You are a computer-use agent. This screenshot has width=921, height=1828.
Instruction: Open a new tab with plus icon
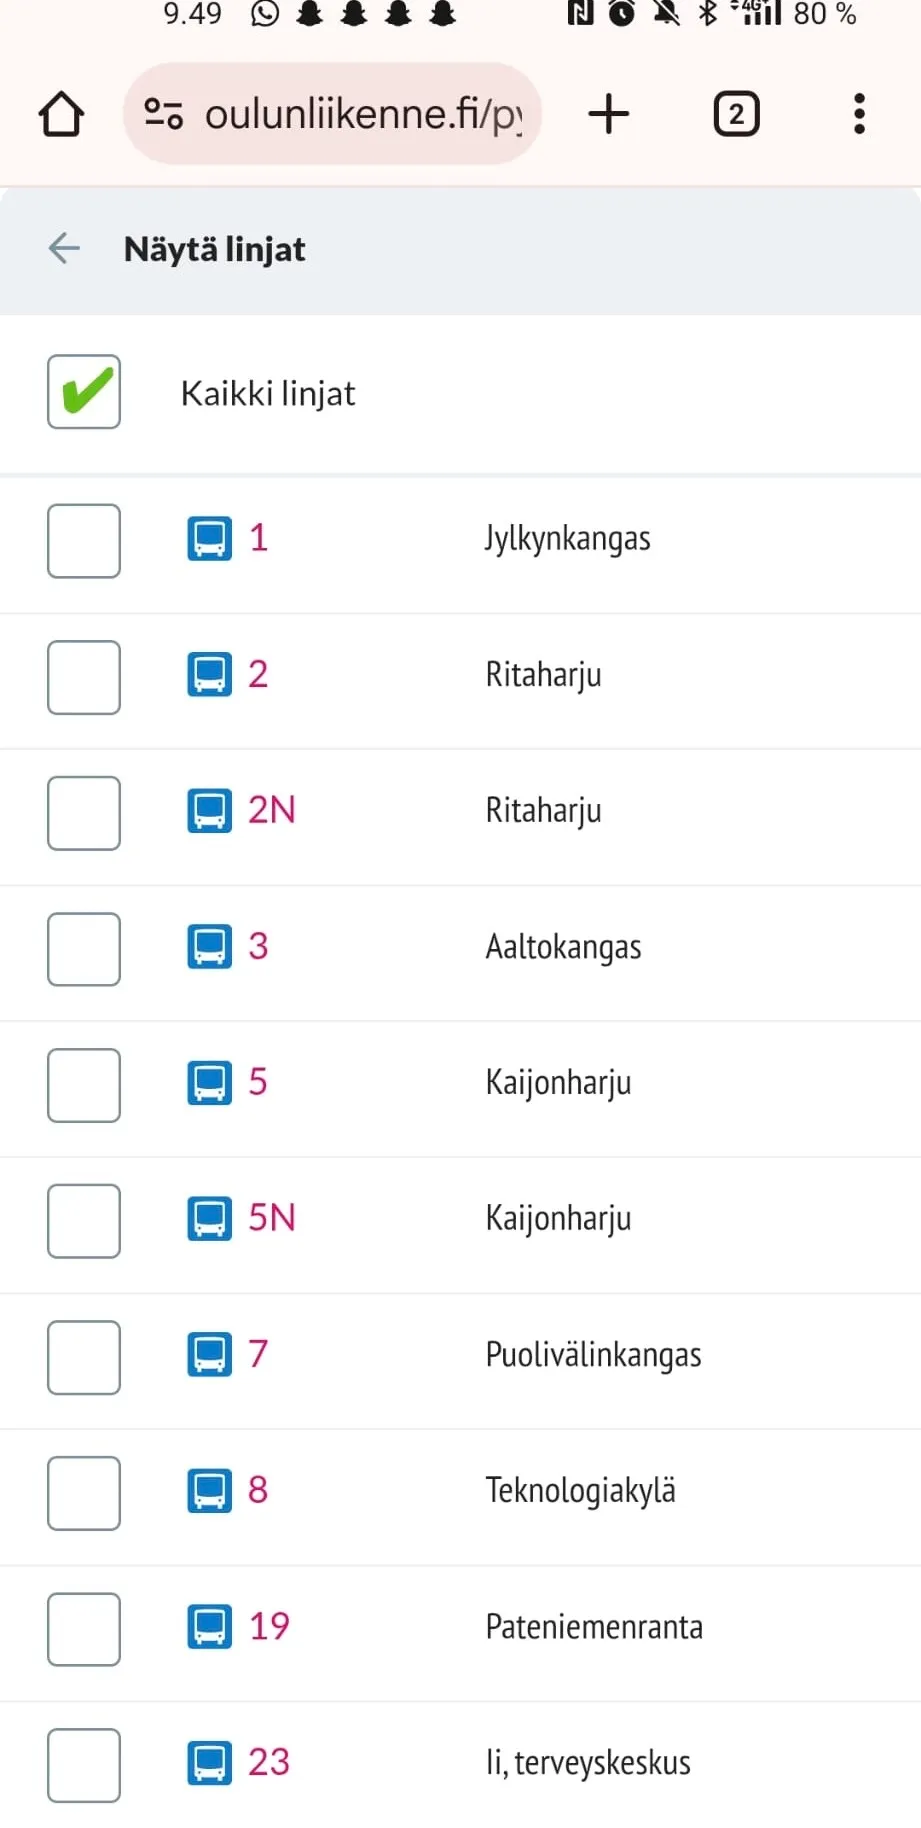tap(609, 114)
